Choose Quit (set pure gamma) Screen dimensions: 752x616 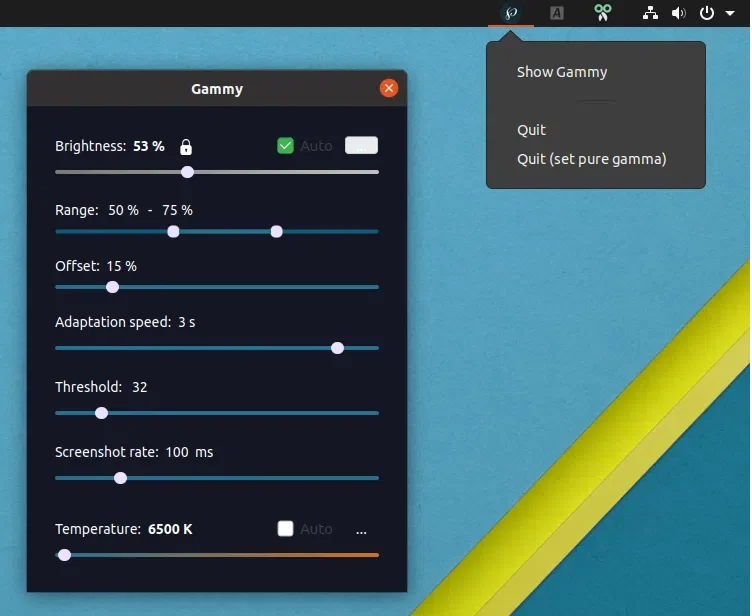[x=591, y=159]
